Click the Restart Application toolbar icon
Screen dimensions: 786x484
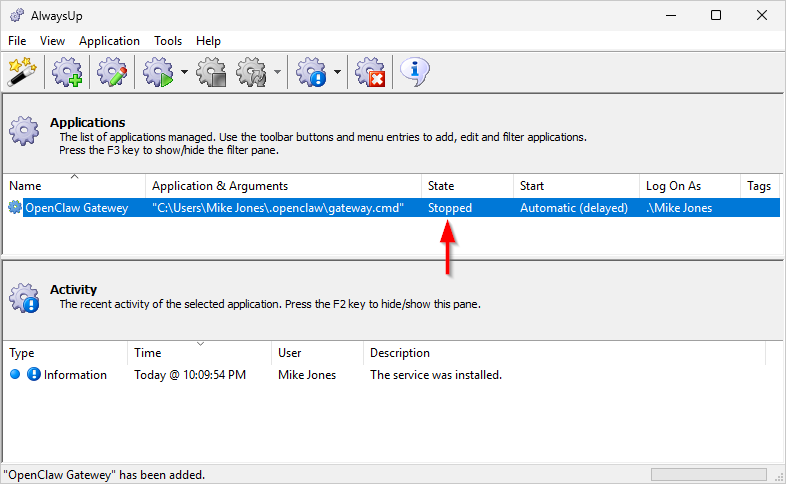(x=250, y=72)
